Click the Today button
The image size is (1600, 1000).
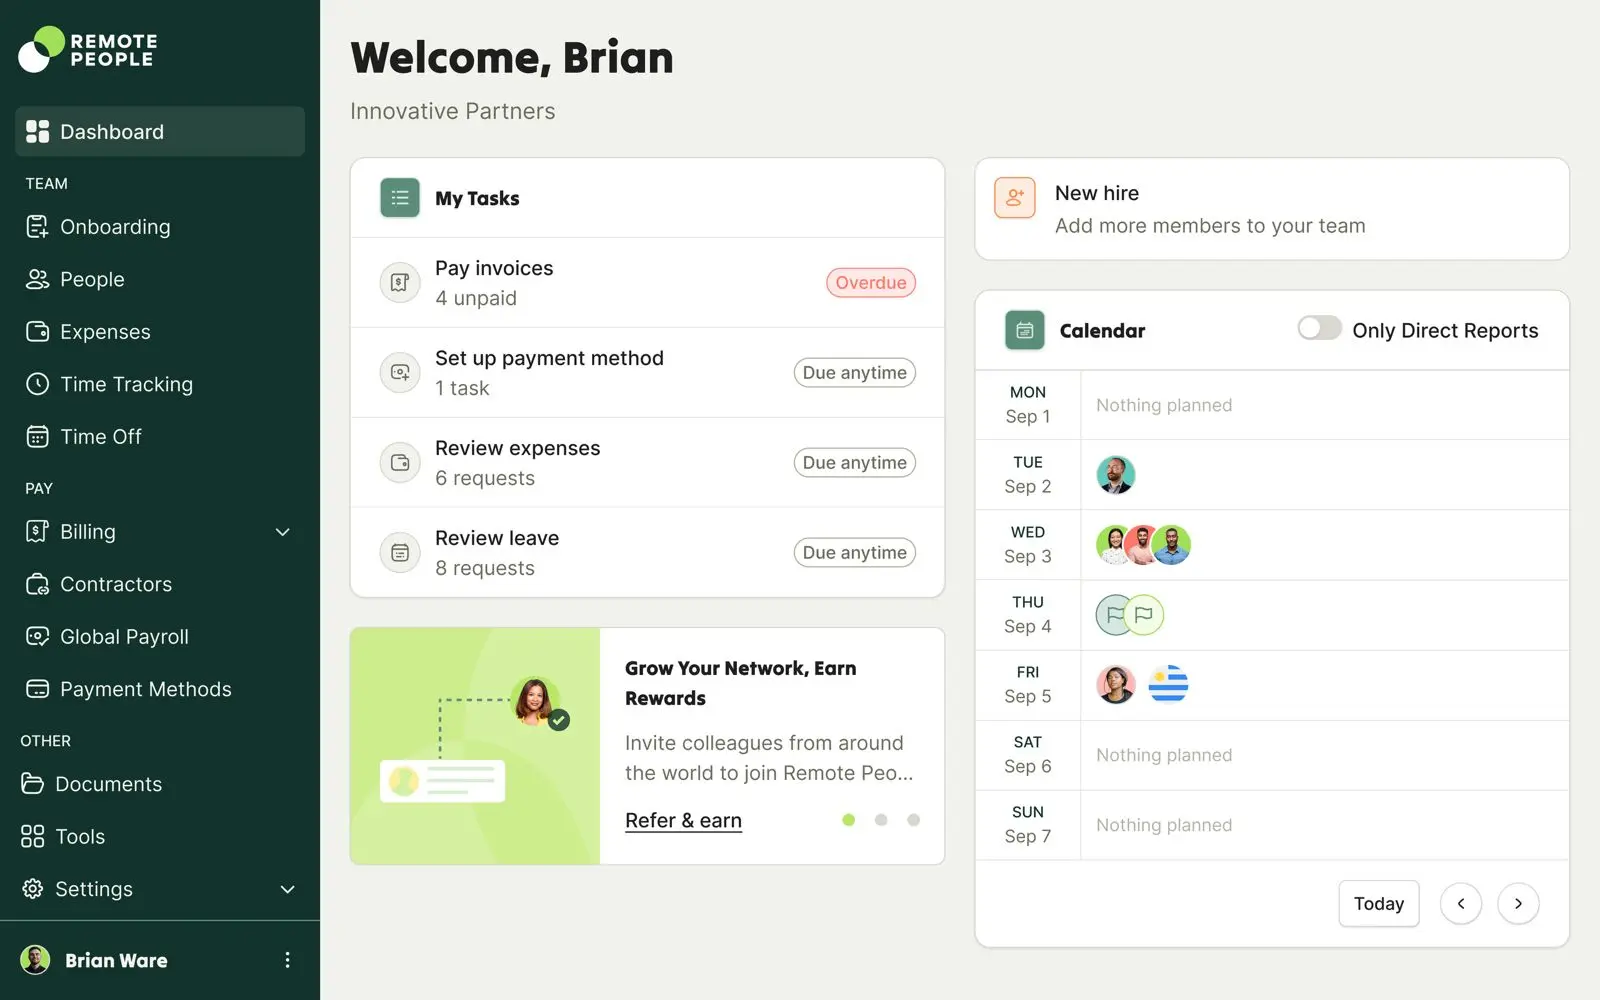1378,904
